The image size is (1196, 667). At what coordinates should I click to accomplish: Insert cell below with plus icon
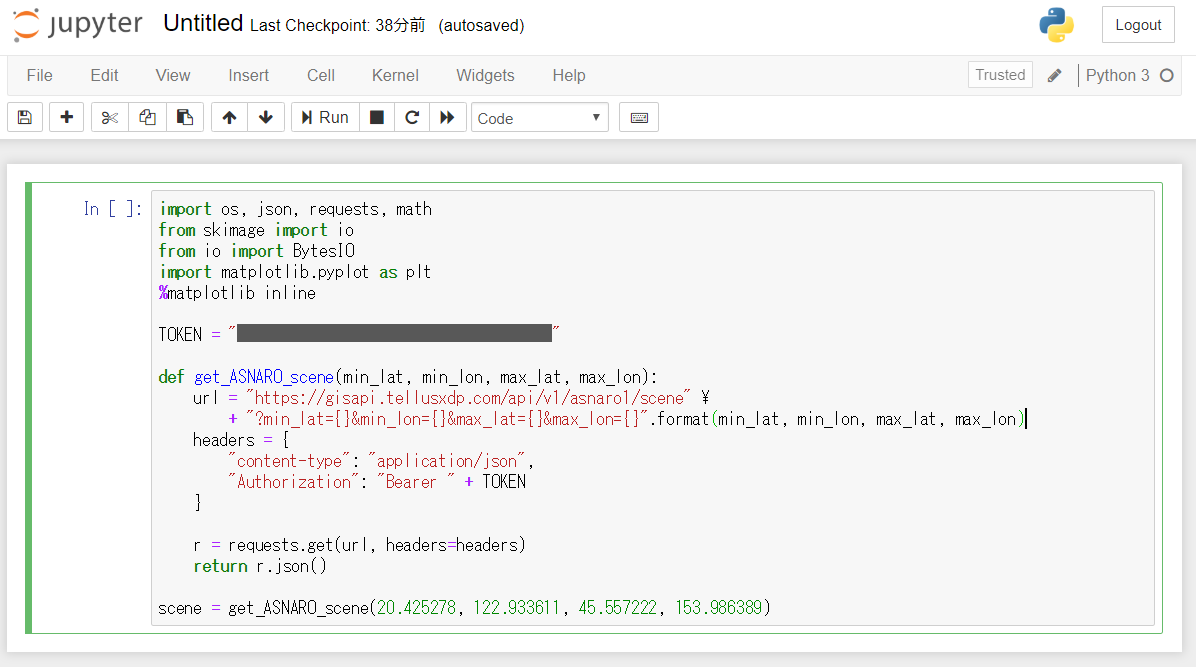click(66, 118)
